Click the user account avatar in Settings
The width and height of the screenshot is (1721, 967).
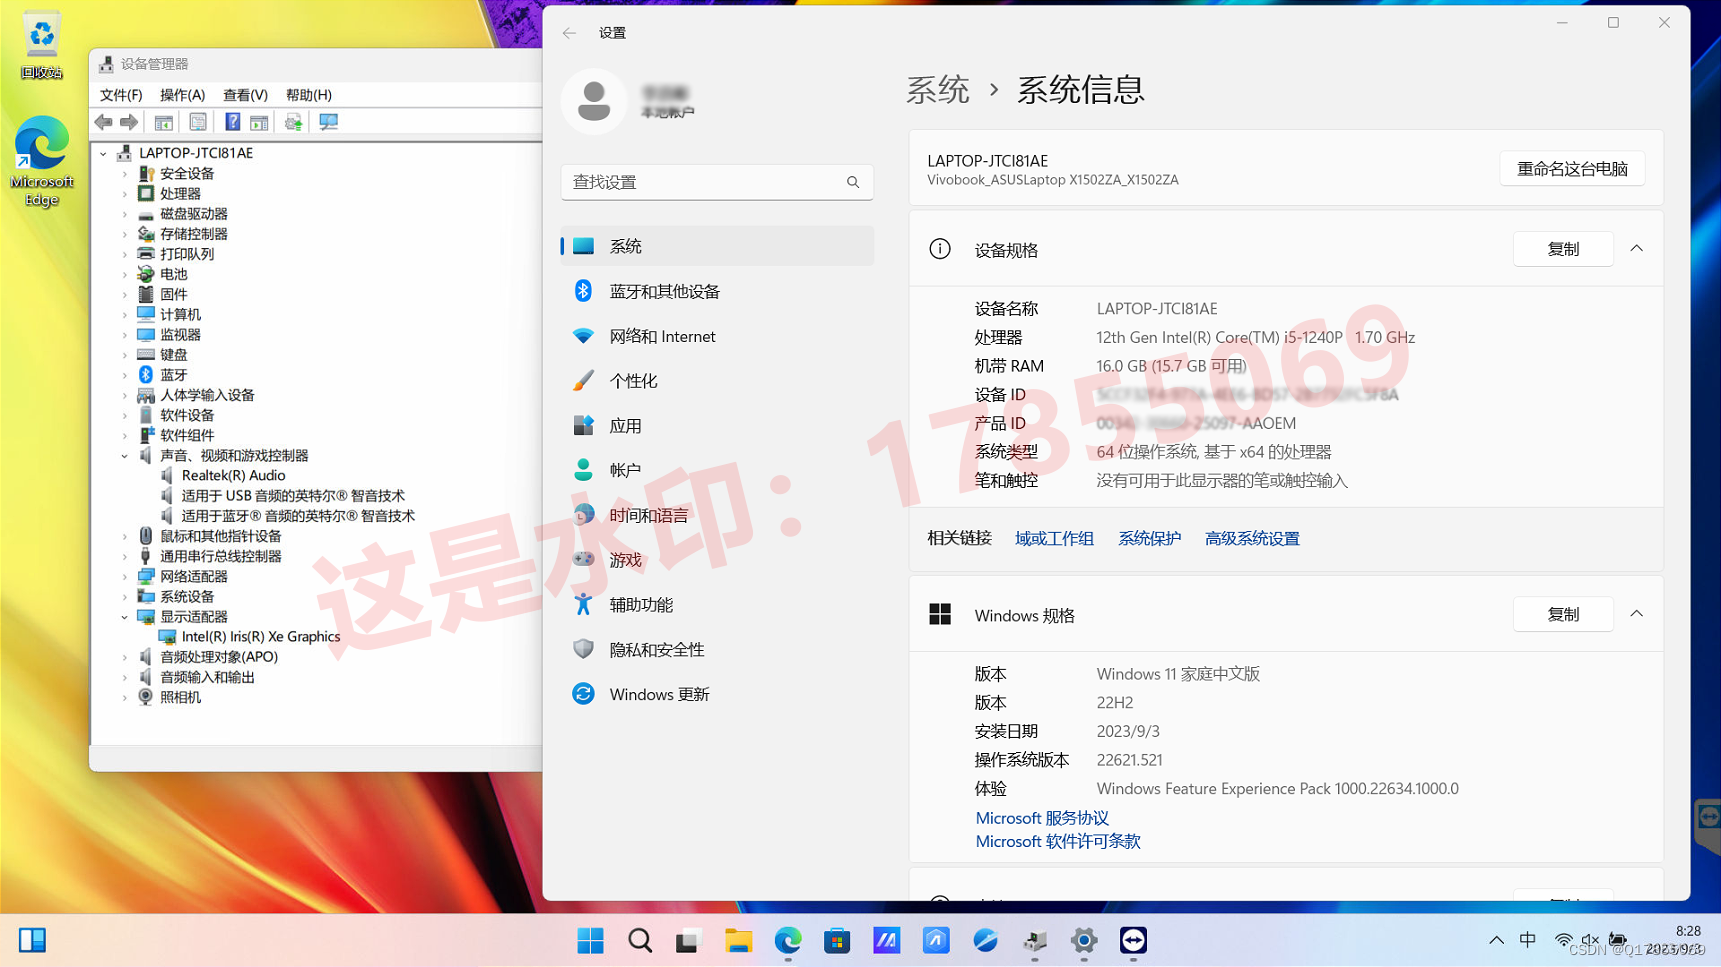coord(594,101)
